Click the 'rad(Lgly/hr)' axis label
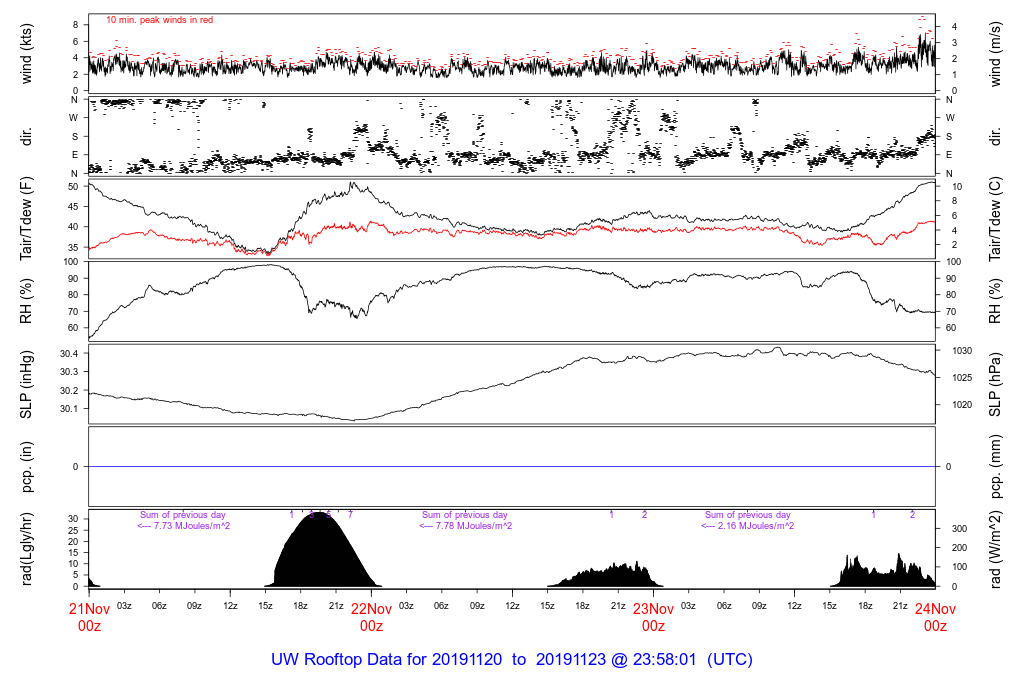 (x=28, y=548)
